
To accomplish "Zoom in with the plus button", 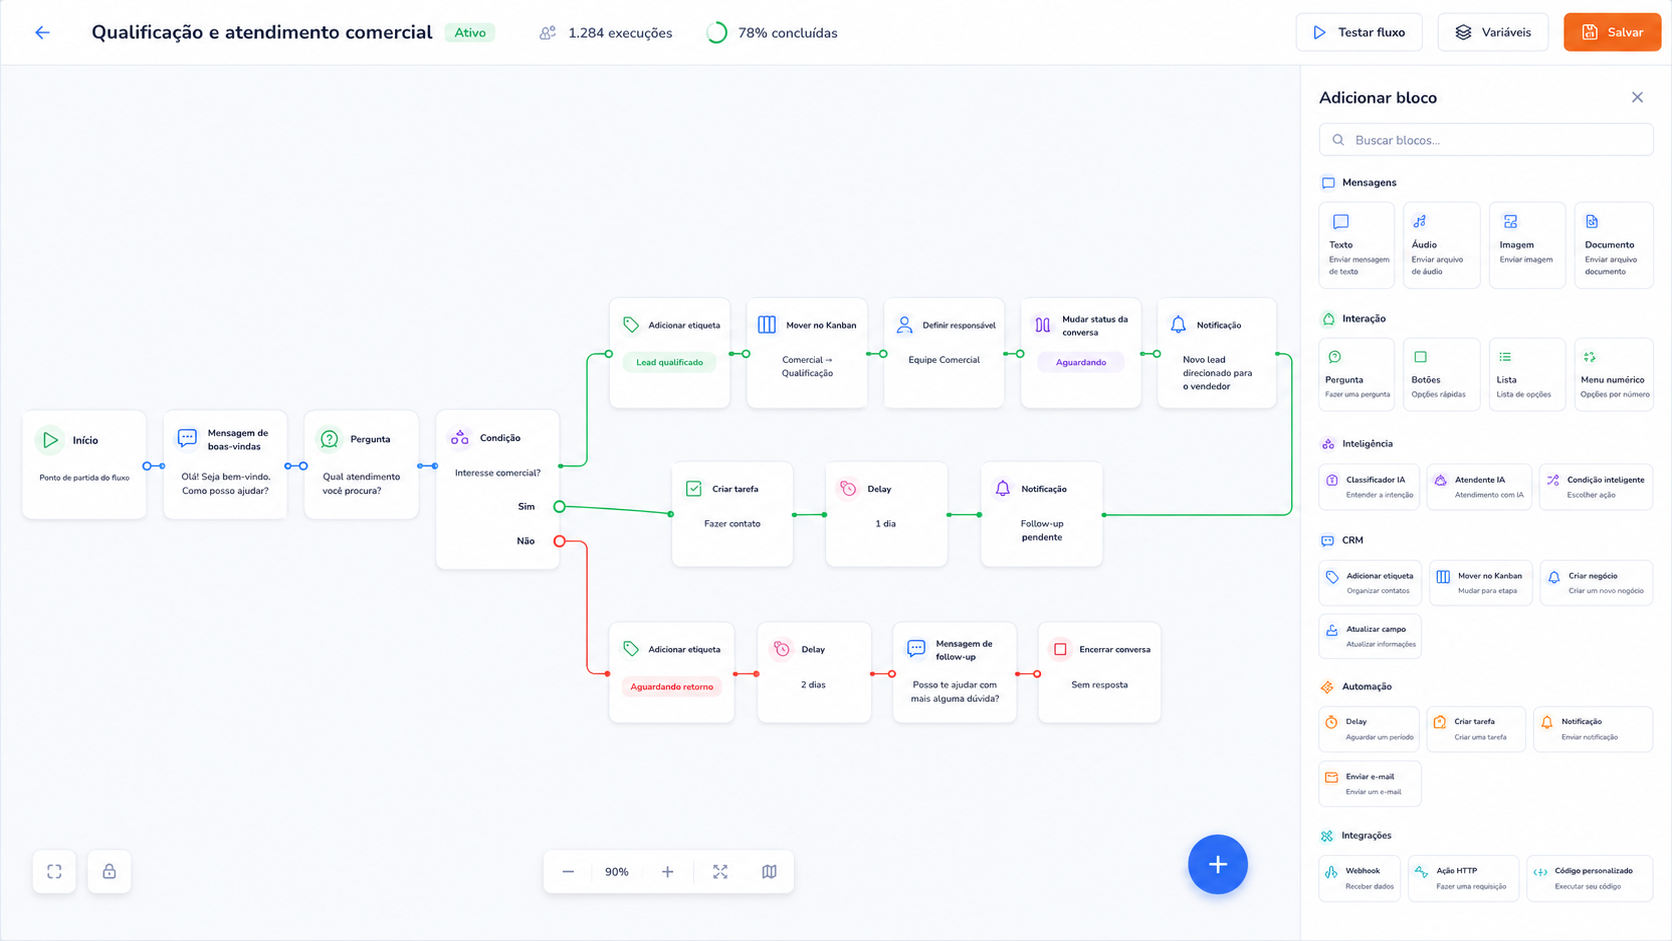I will tap(667, 872).
